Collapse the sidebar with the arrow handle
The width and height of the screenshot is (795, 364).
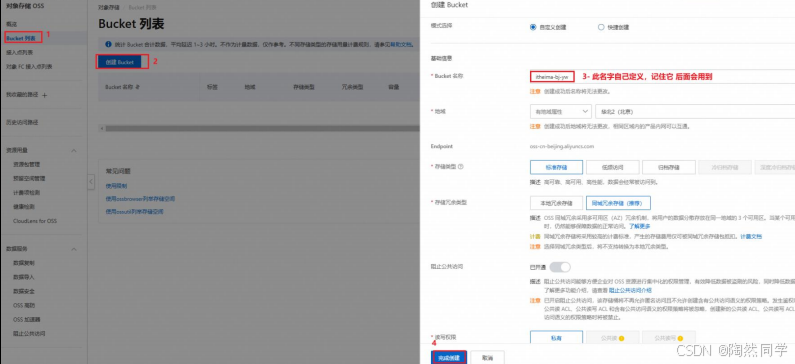(x=91, y=181)
